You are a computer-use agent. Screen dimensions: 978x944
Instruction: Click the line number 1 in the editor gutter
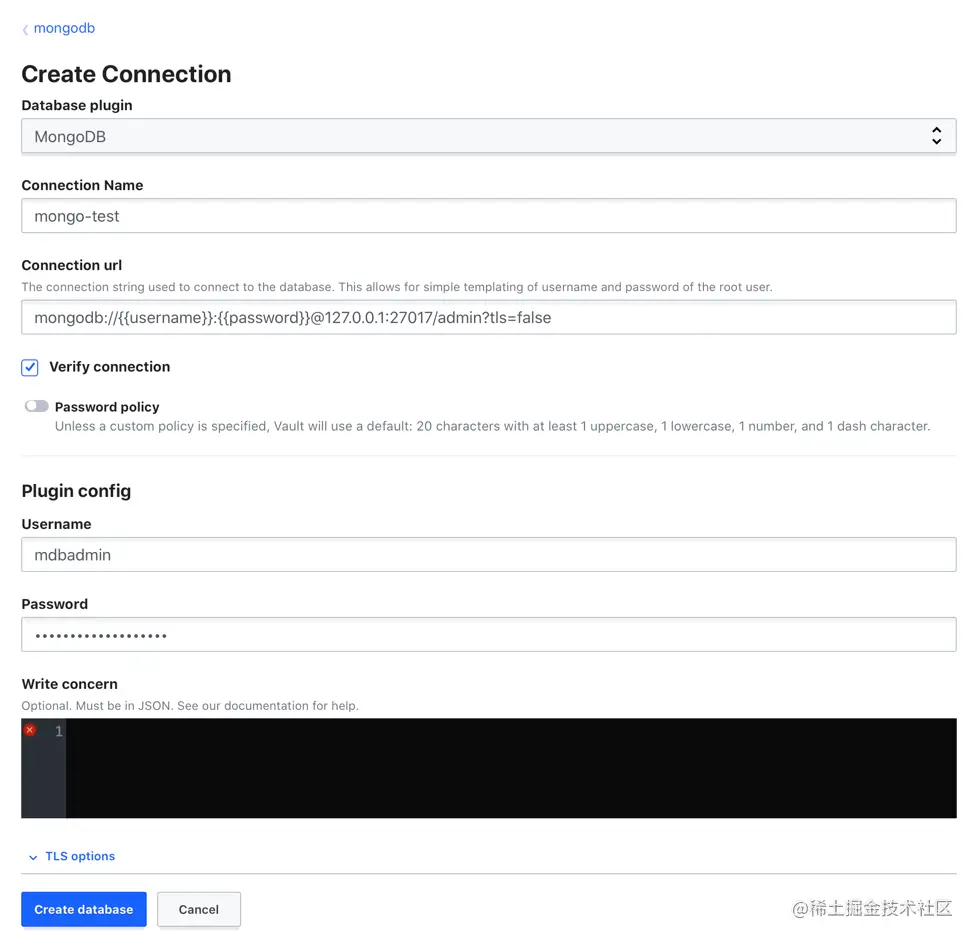coord(59,731)
